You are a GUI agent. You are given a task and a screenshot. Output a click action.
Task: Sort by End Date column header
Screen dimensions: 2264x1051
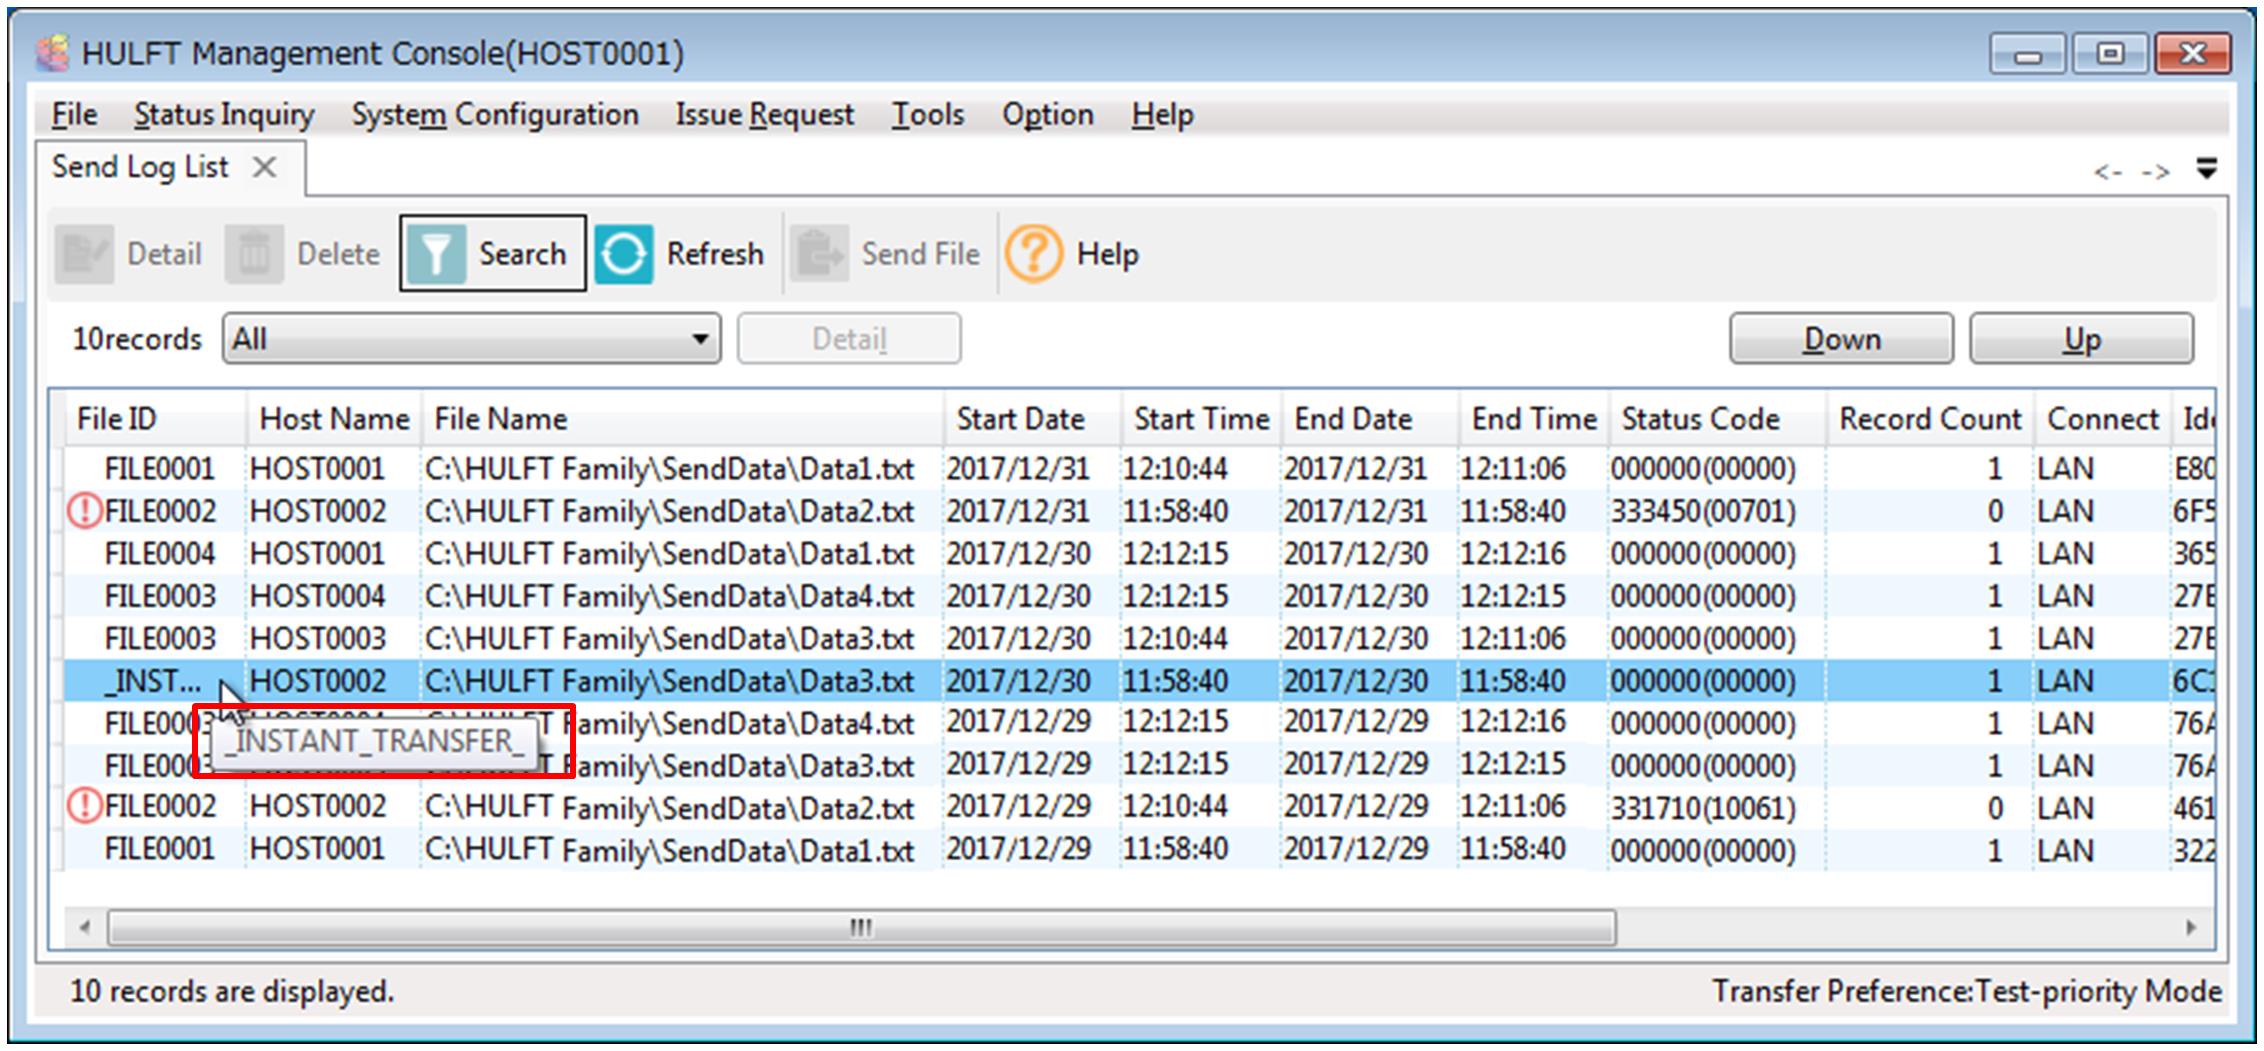pos(1369,419)
